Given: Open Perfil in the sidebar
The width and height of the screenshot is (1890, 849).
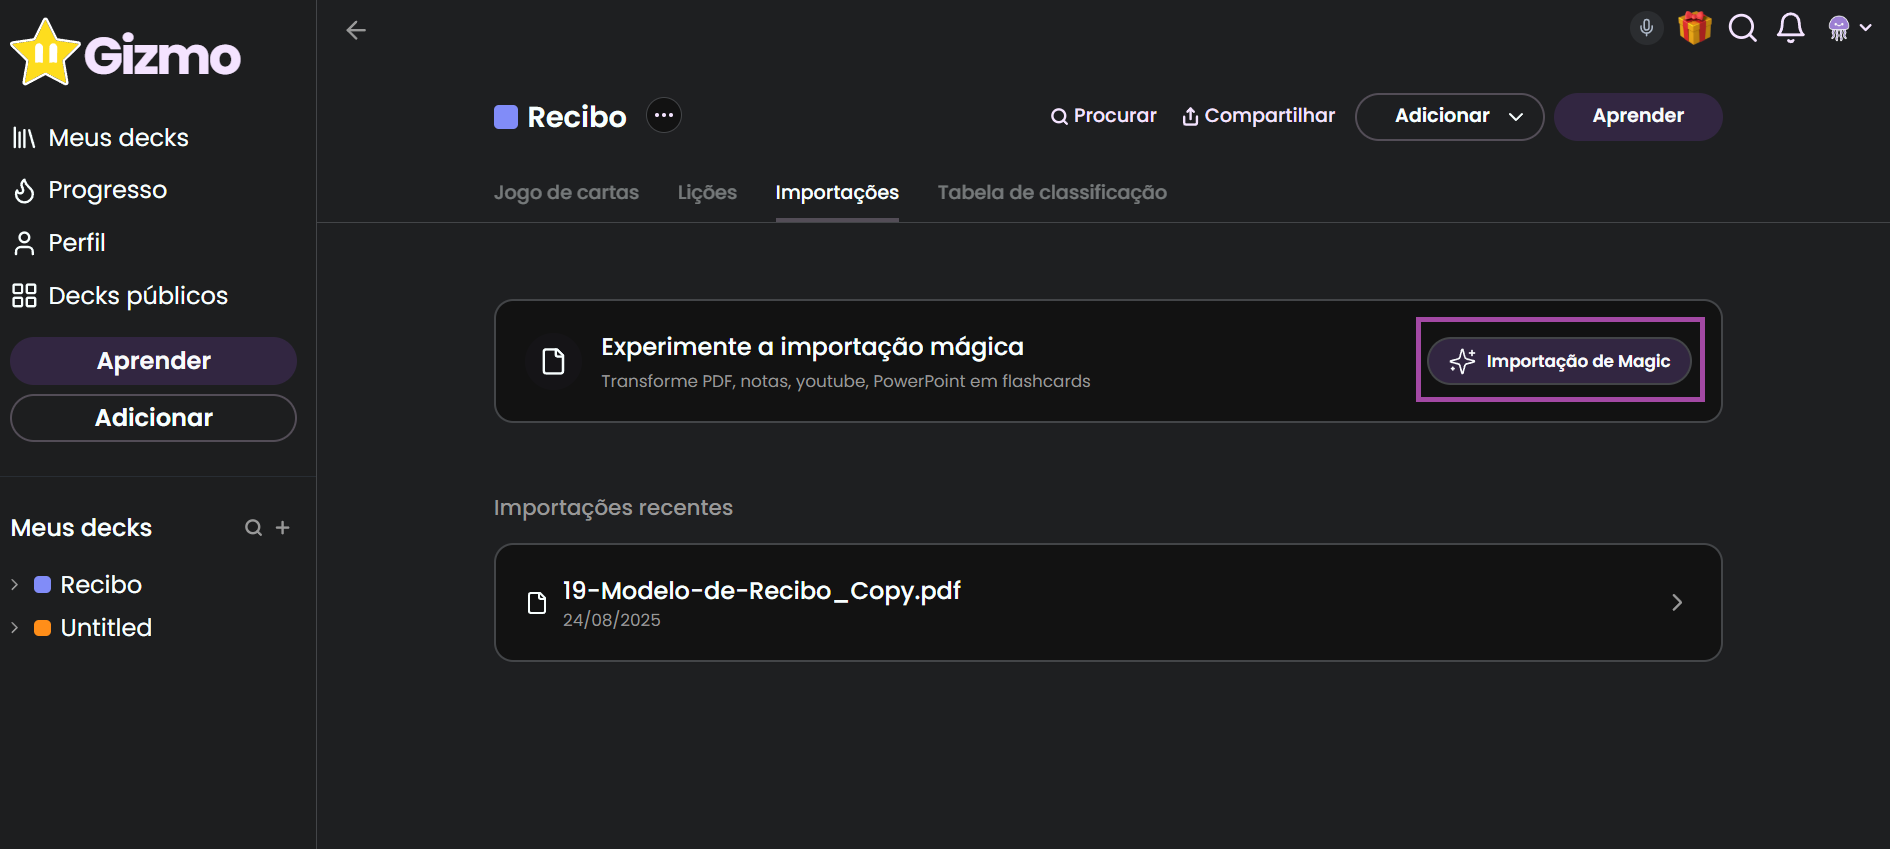Looking at the screenshot, I should tap(58, 243).
